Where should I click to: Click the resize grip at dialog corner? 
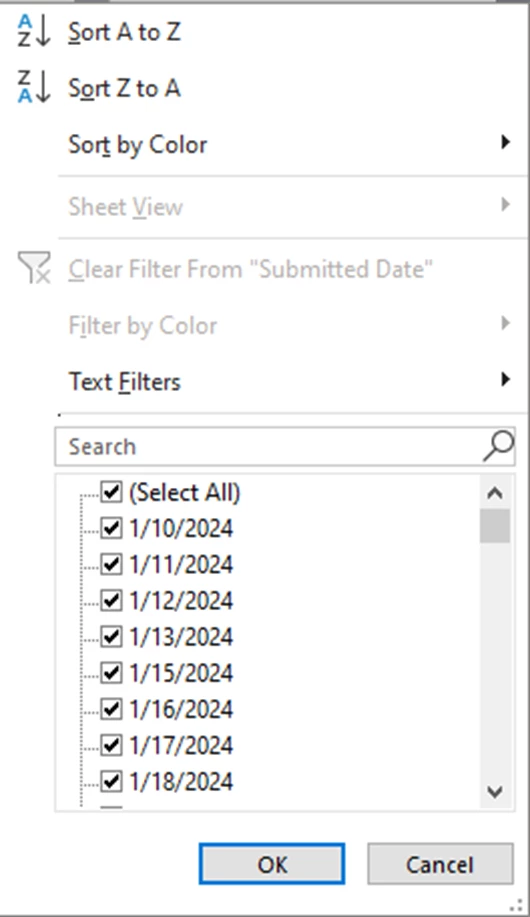(x=519, y=905)
